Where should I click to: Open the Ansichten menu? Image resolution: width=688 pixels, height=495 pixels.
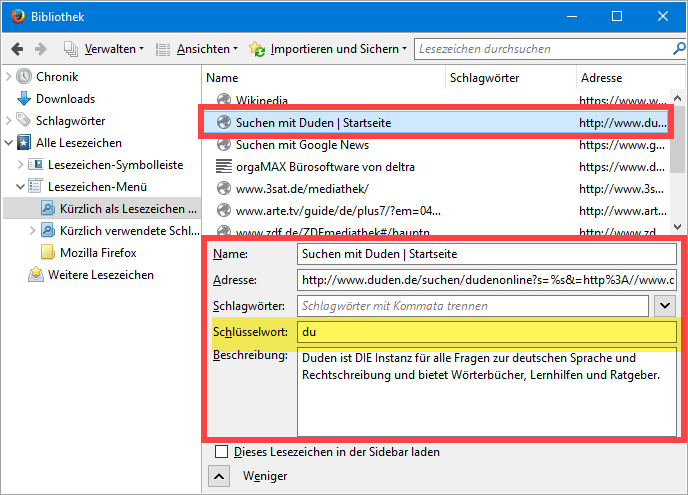[207, 49]
